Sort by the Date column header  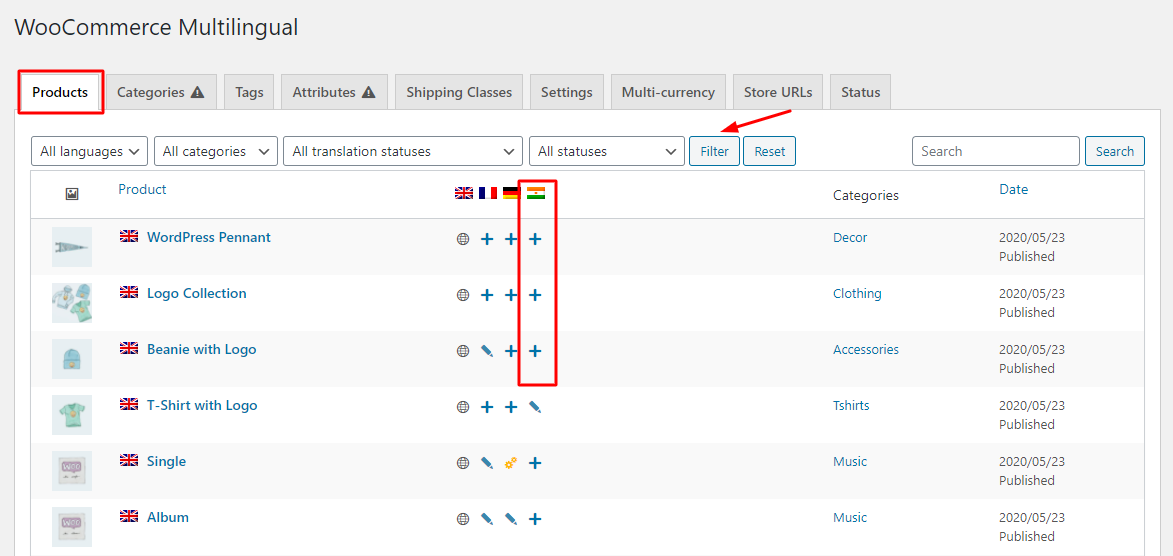pos(1014,189)
